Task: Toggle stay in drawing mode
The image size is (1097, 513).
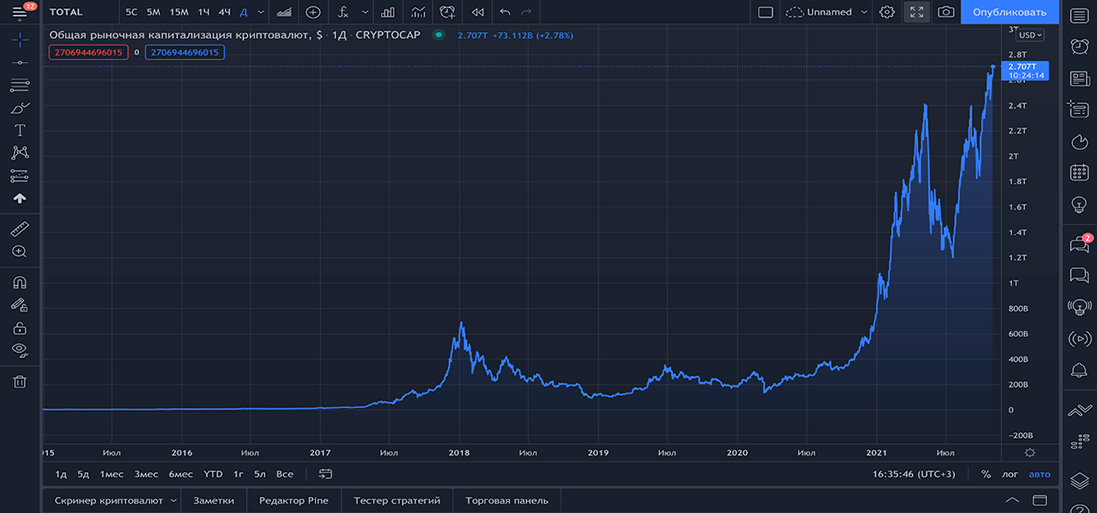Action: (x=20, y=304)
